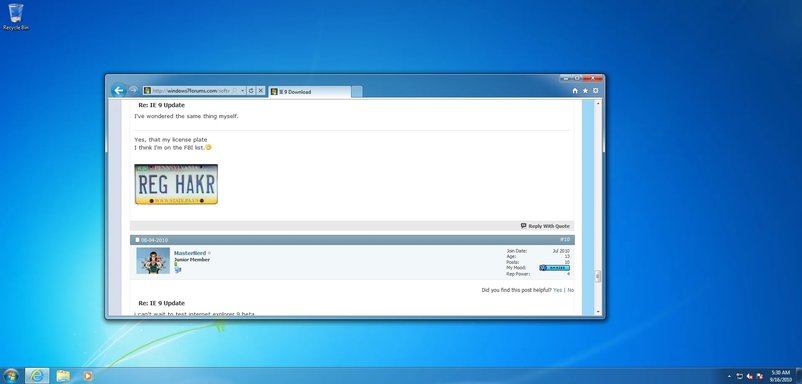Click the Re: IE 9 Update title in post #10
This screenshot has height=384, width=802.
162,303
